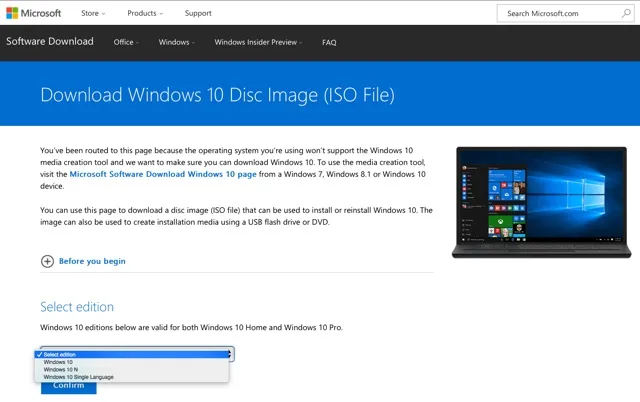The image size is (640, 402).
Task: Expand the Before you begin plus icon
Action: click(x=47, y=261)
